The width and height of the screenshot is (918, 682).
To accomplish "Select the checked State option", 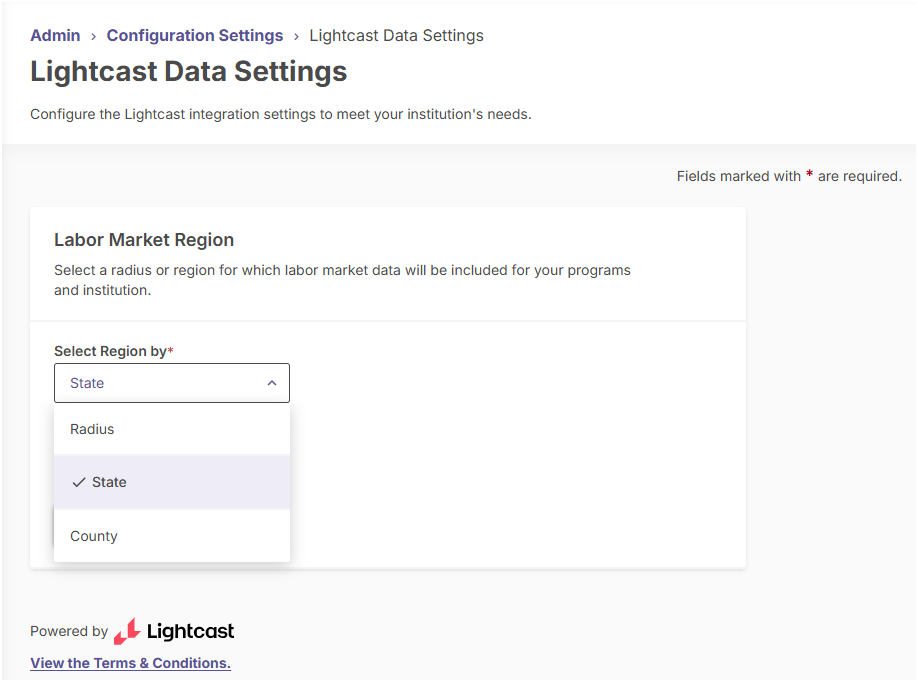I will click(172, 482).
